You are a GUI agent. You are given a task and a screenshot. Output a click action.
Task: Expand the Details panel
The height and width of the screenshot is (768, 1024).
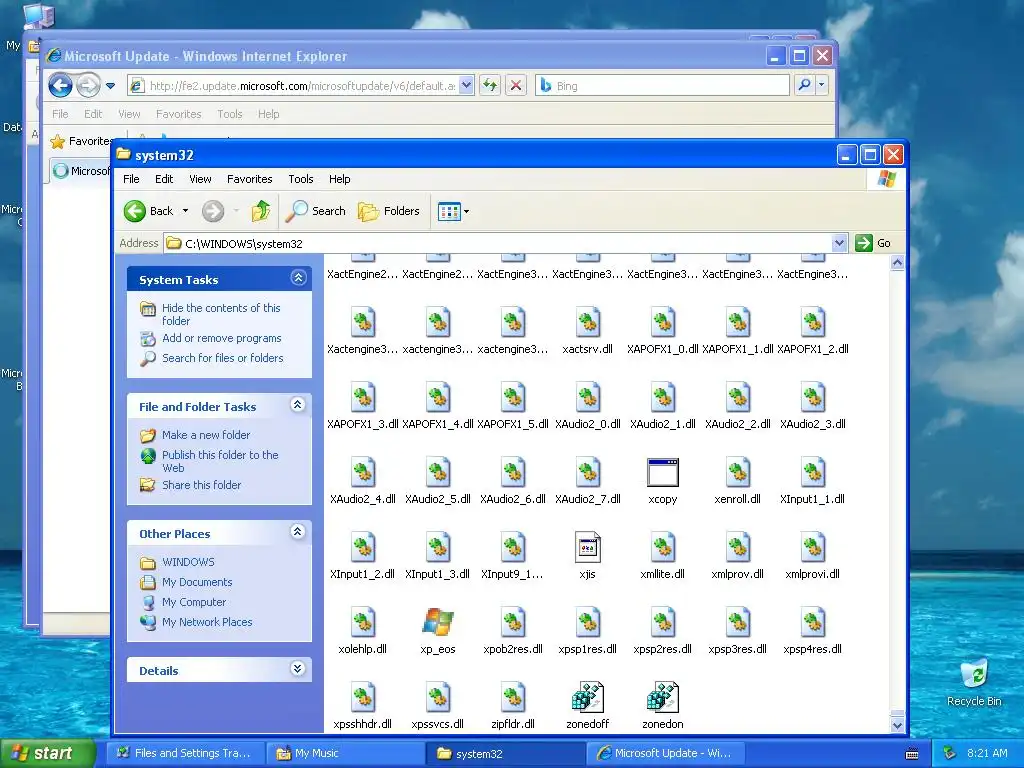click(x=298, y=669)
